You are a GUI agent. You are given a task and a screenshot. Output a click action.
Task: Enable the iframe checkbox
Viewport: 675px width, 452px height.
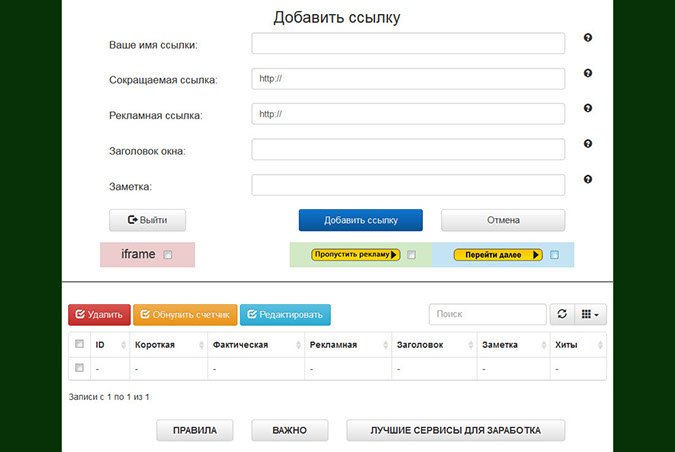(x=168, y=255)
